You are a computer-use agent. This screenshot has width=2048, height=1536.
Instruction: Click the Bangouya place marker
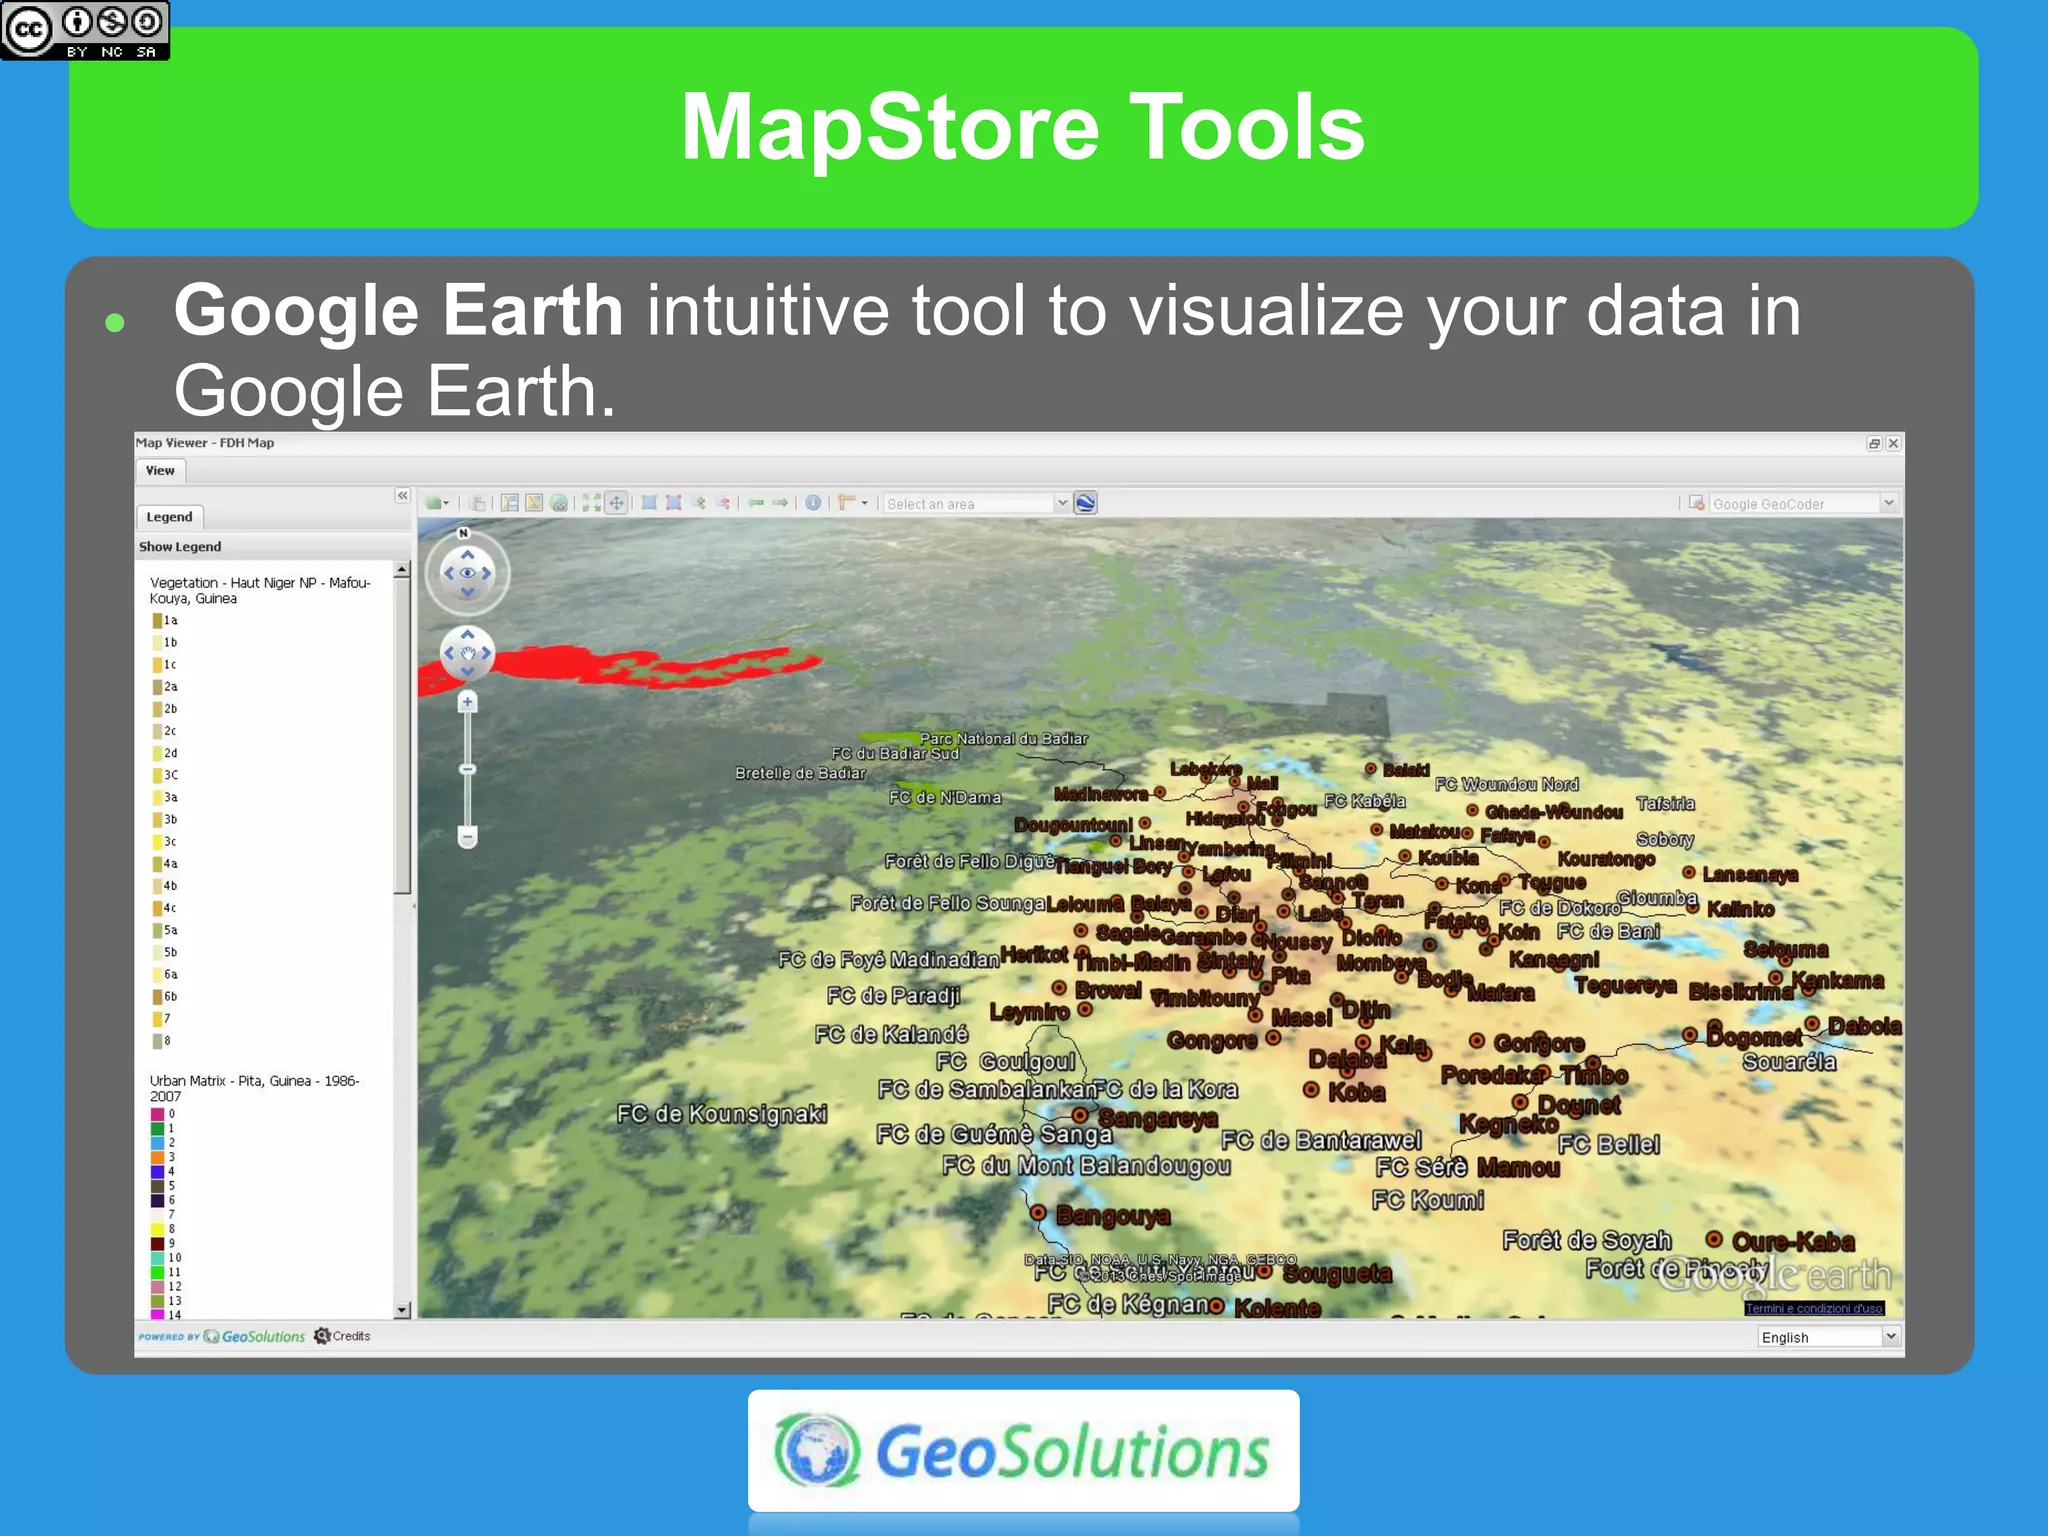click(x=1039, y=1213)
